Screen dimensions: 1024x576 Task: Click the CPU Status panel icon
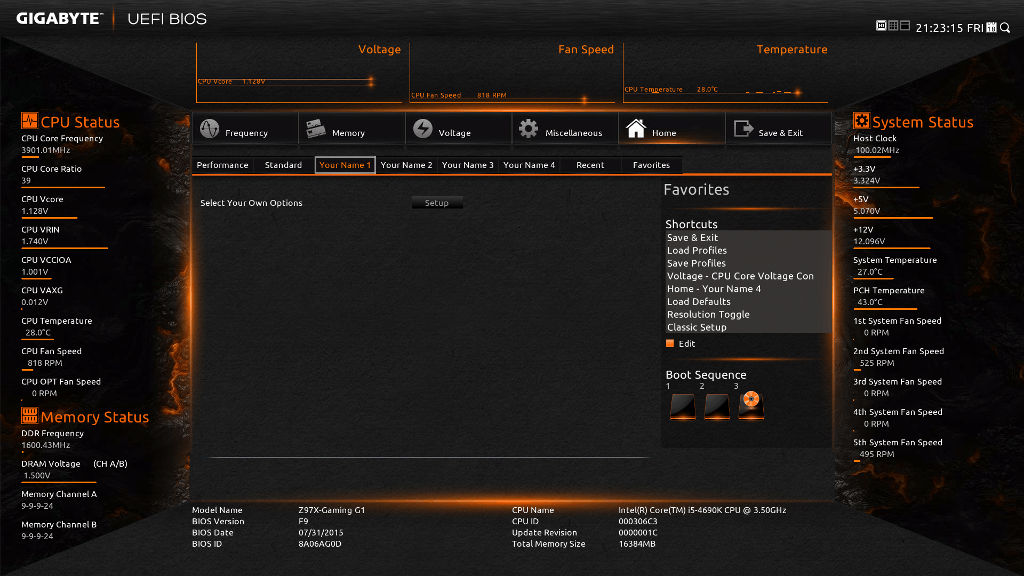click(29, 121)
